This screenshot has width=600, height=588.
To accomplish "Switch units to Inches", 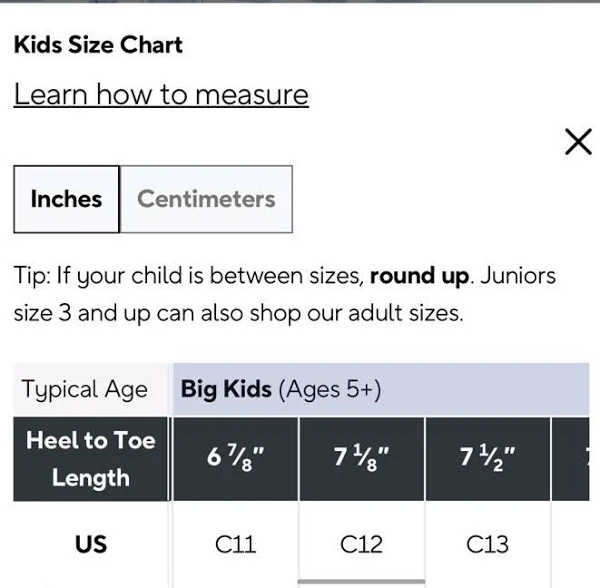I will pyautogui.click(x=66, y=199).
